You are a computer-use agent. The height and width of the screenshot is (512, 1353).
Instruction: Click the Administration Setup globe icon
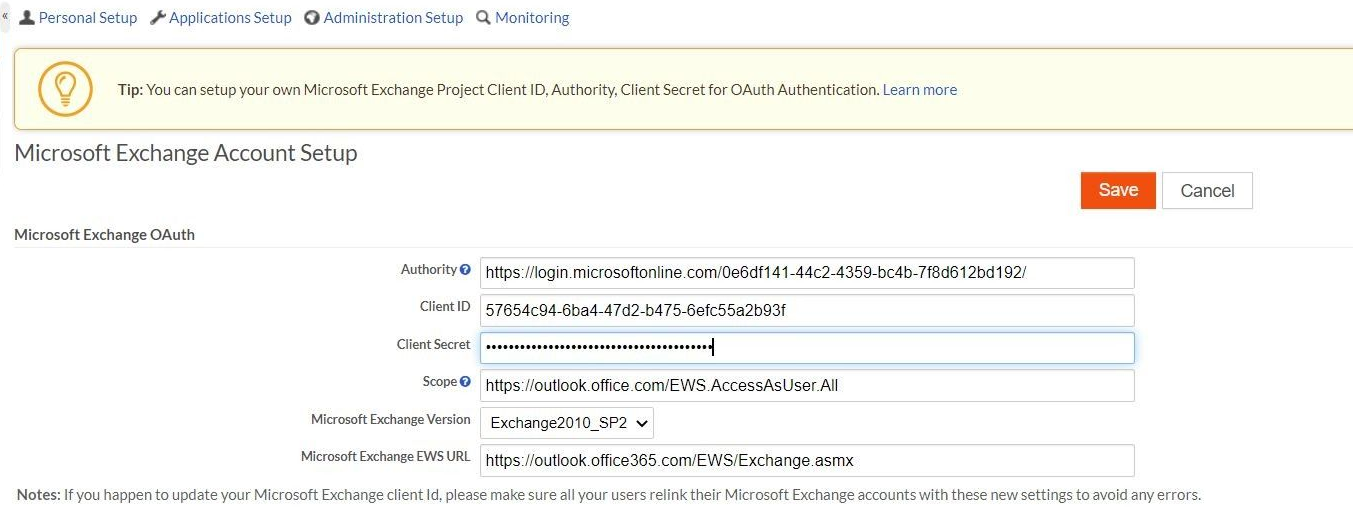click(312, 18)
